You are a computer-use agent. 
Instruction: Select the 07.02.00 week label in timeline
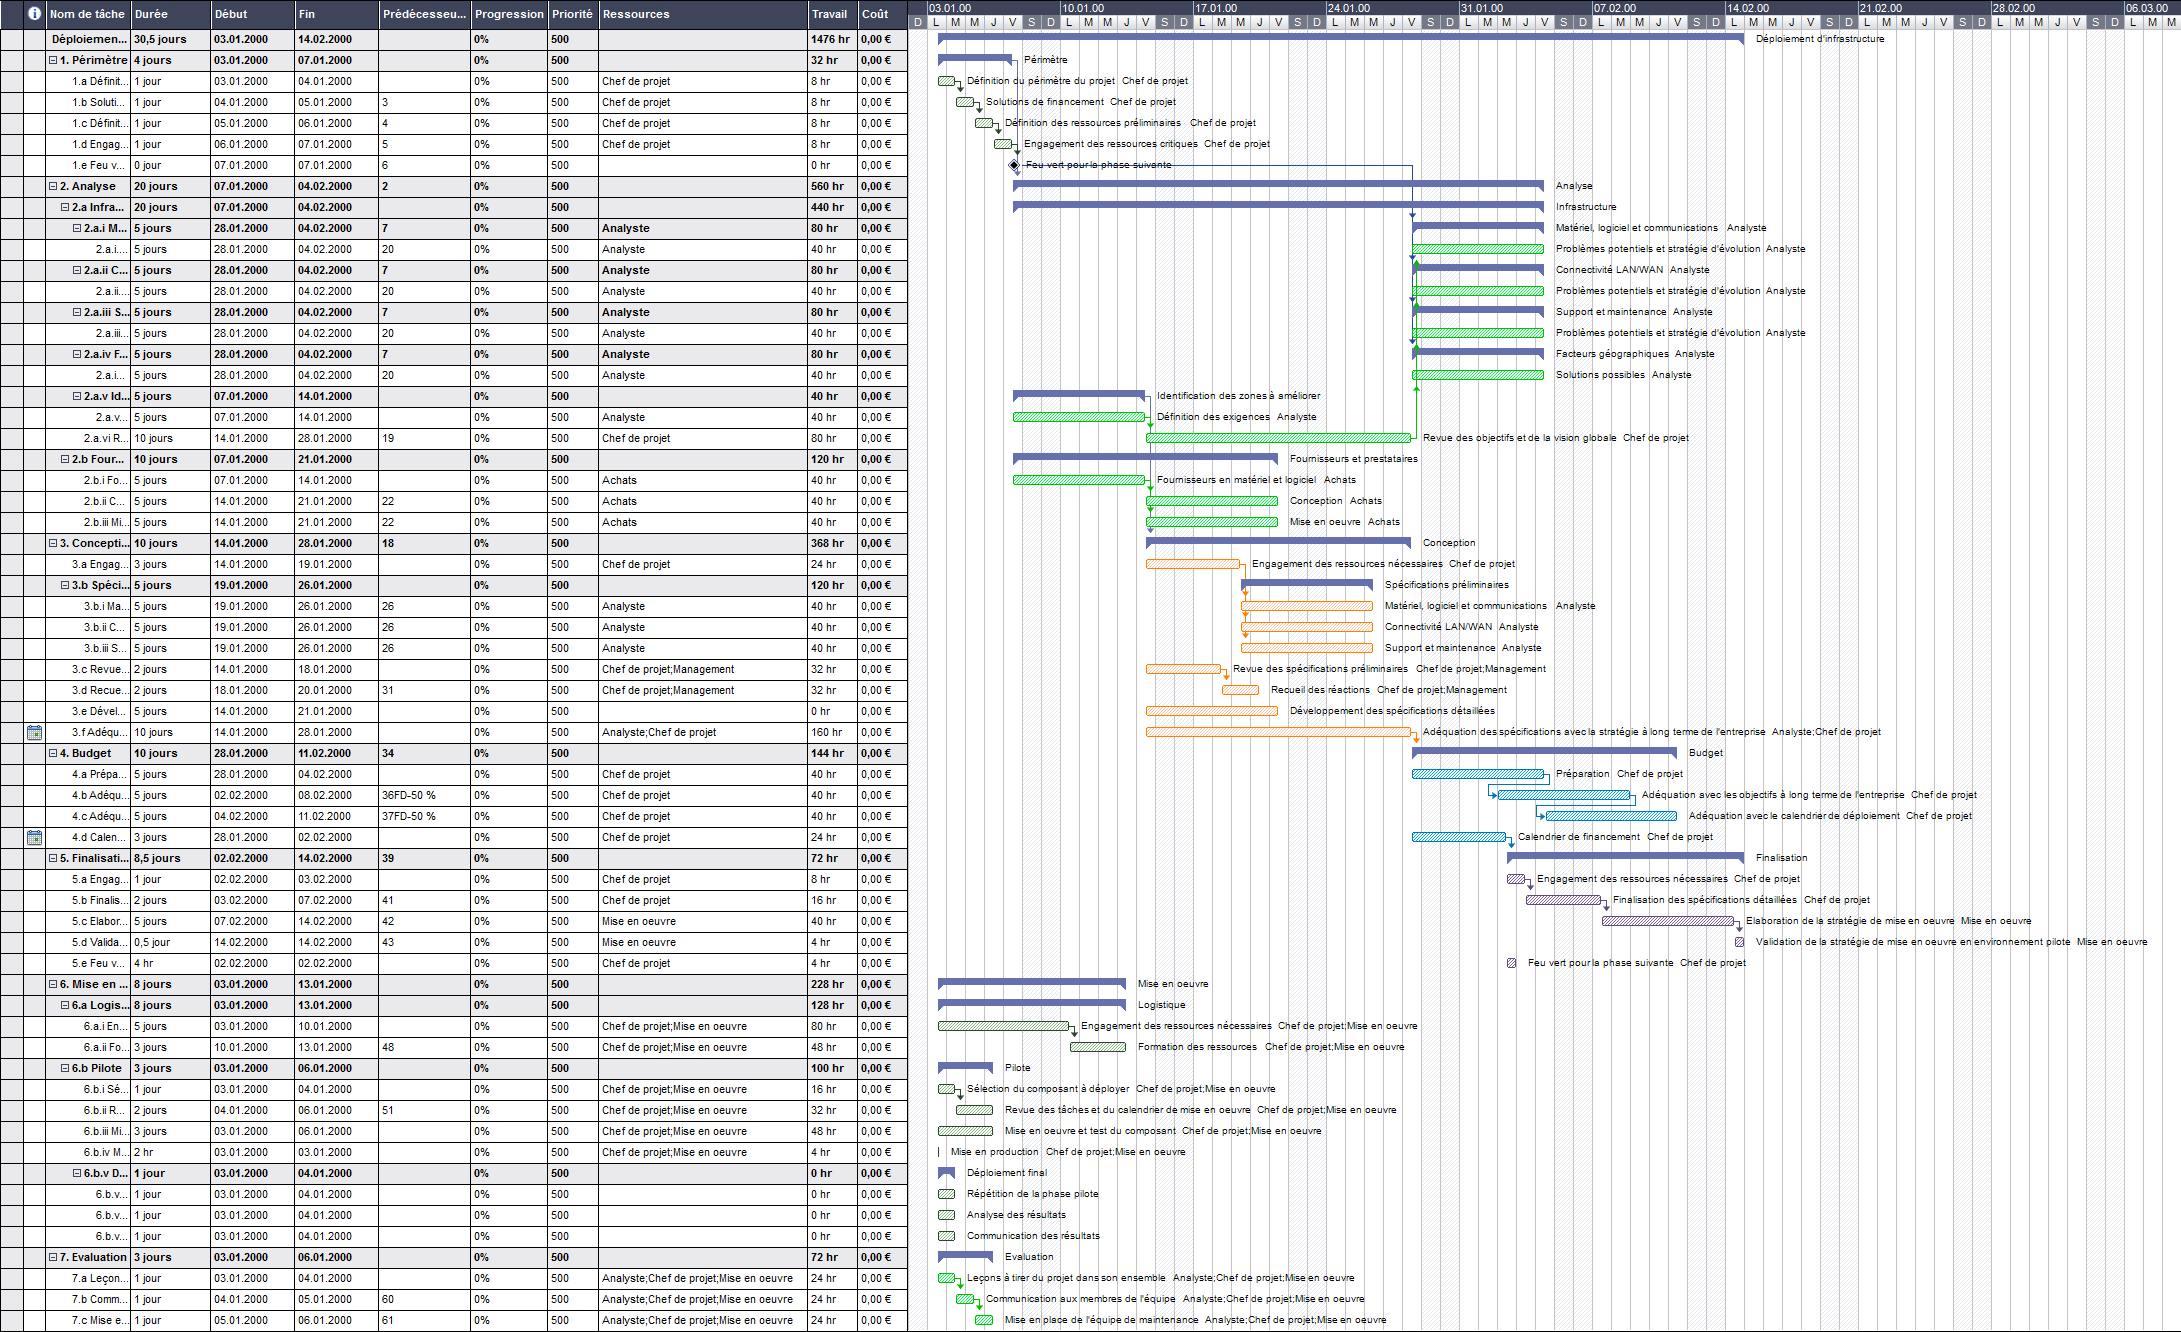(x=1615, y=8)
